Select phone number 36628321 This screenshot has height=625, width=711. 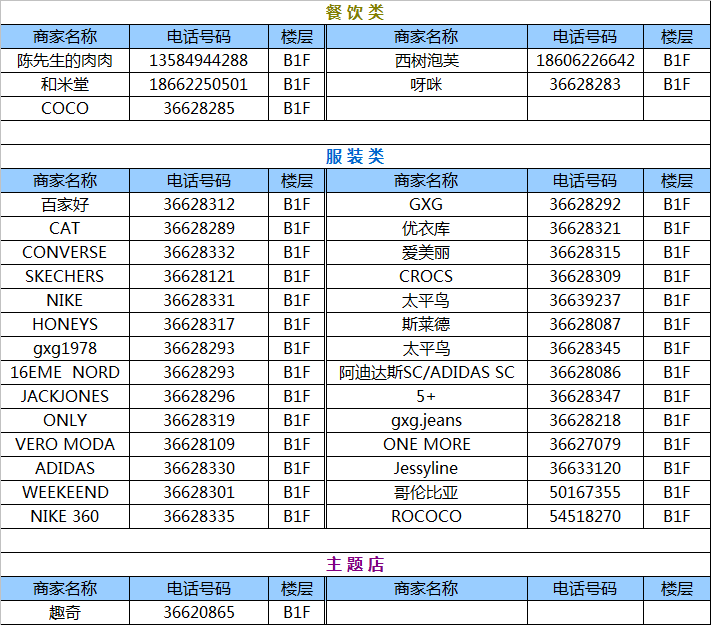point(585,228)
